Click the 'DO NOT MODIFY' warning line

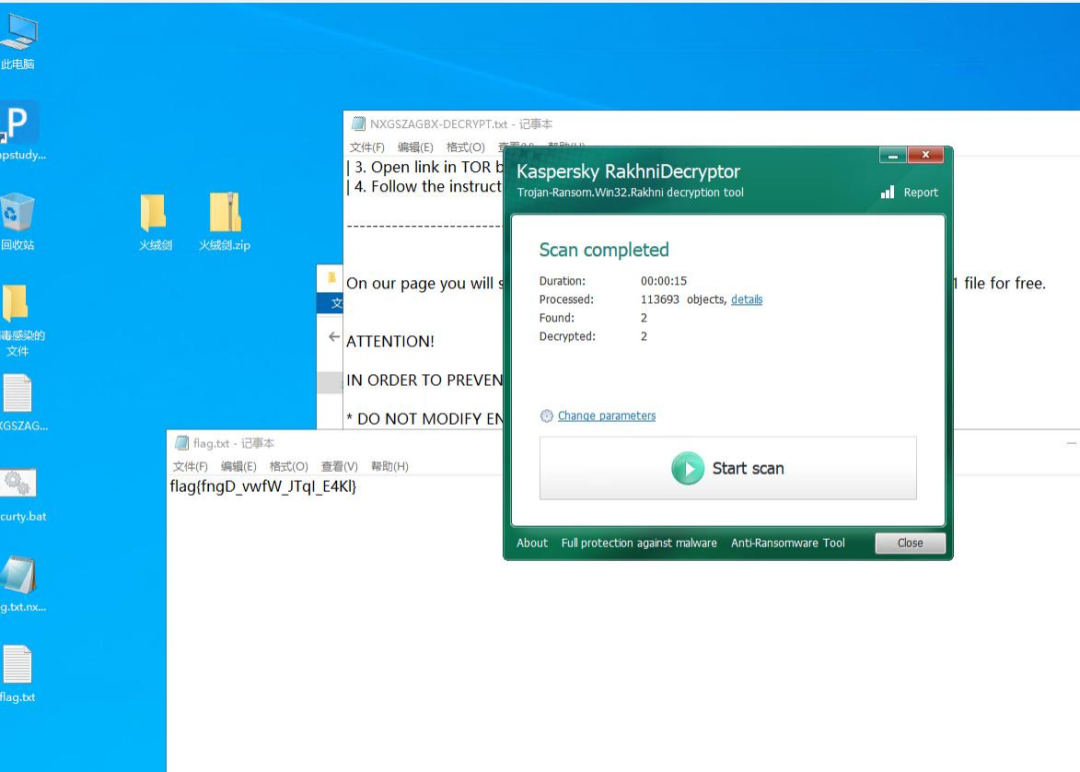pos(425,419)
